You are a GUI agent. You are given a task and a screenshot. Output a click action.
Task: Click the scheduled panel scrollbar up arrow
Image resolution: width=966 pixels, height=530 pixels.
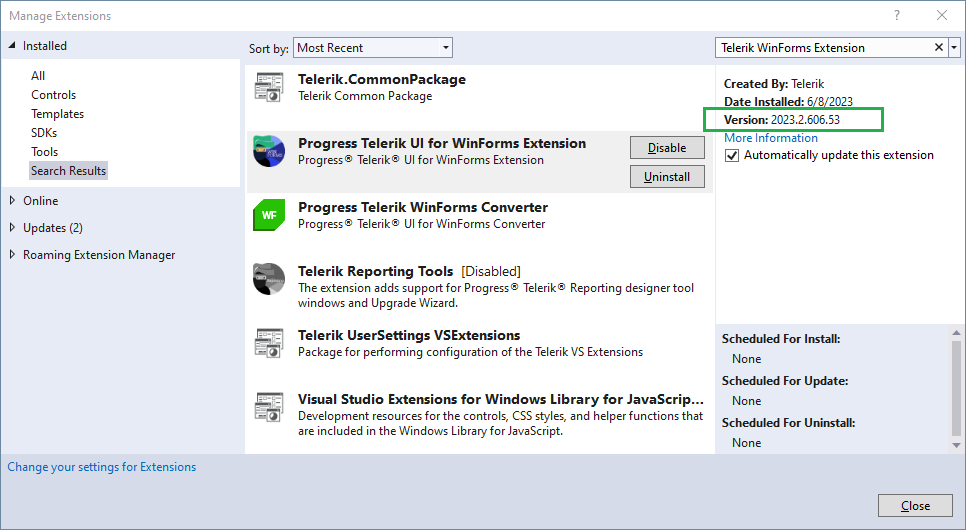(x=956, y=333)
